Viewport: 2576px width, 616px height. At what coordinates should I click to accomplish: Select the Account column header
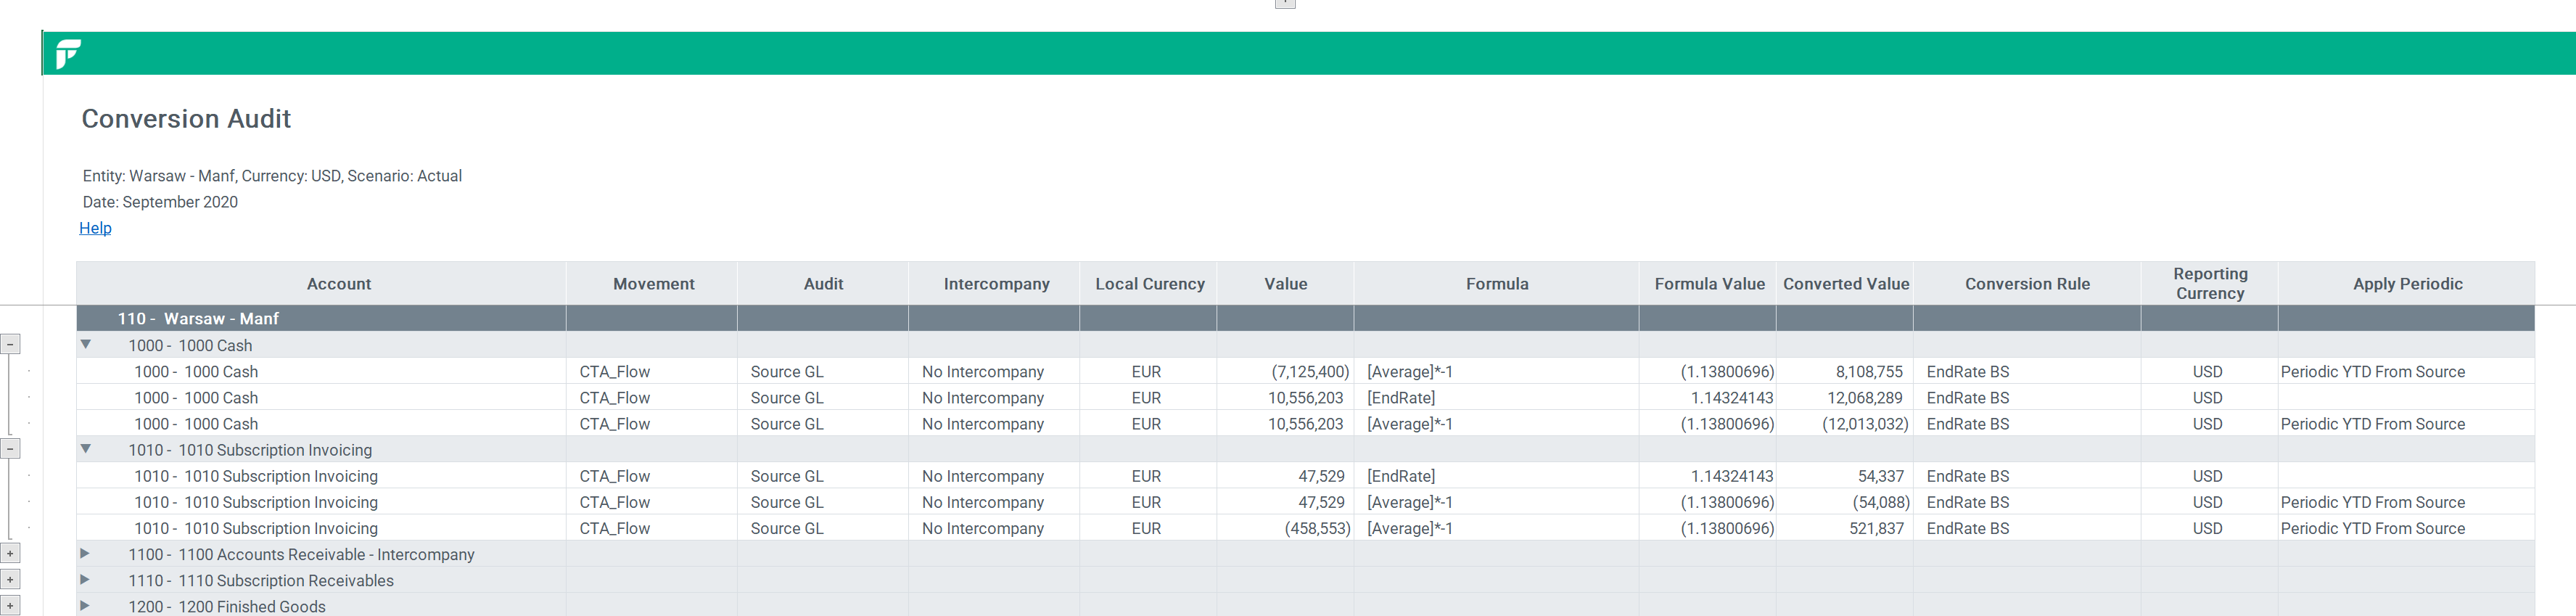pyautogui.click(x=321, y=284)
